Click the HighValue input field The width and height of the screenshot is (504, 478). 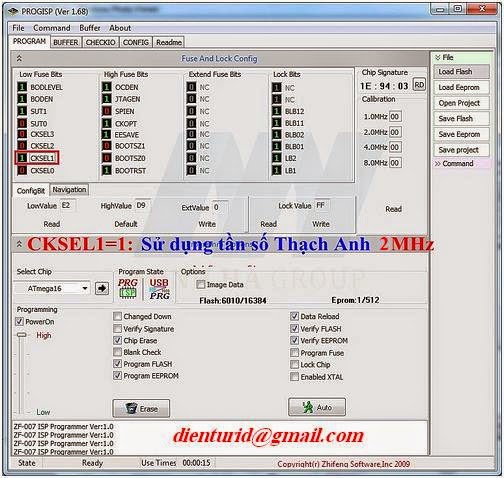click(142, 205)
